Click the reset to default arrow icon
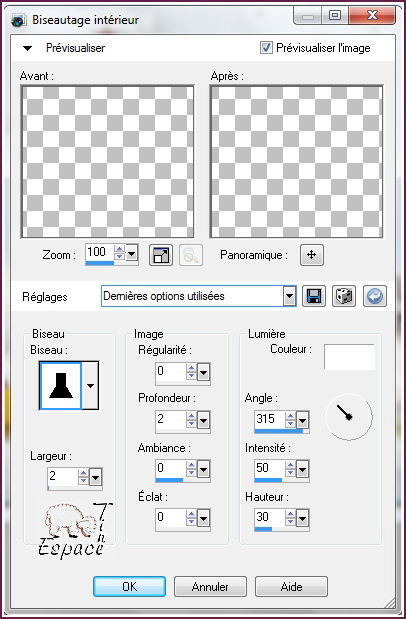406x619 pixels. click(x=375, y=296)
